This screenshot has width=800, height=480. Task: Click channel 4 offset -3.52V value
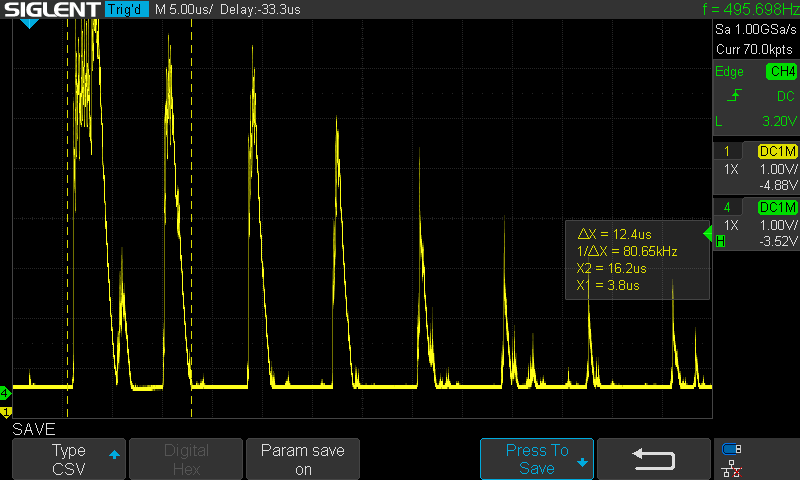(x=778, y=241)
